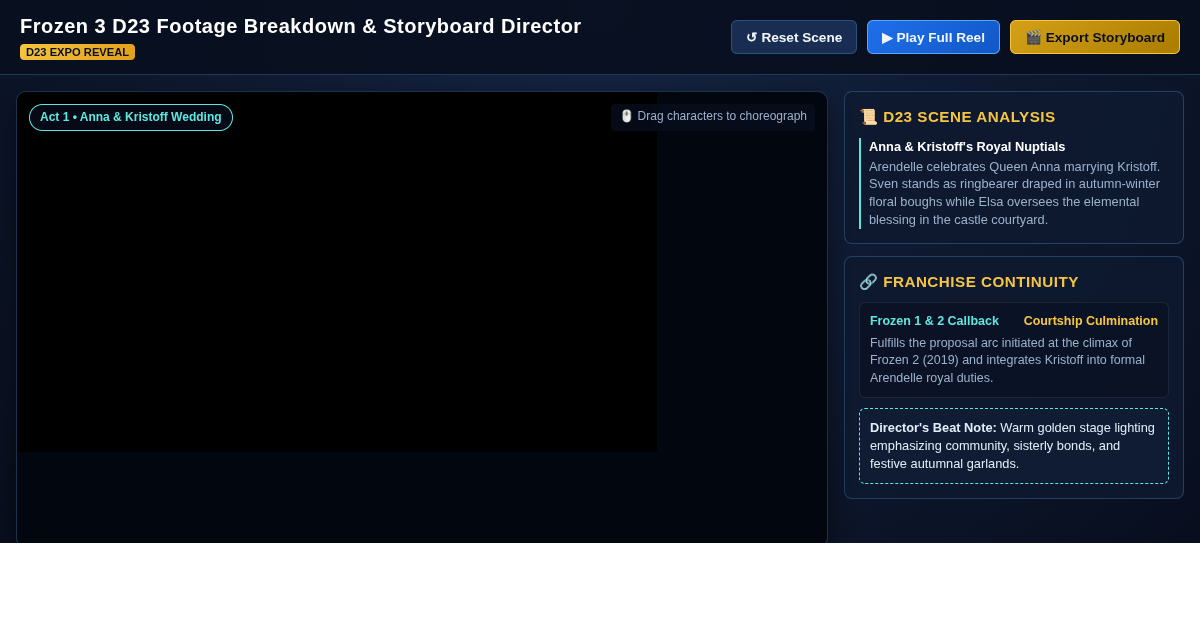This screenshot has height=630, width=1200.
Task: Click the FRANCHISE CONTINUITY heading
Action: pyautogui.click(x=981, y=282)
